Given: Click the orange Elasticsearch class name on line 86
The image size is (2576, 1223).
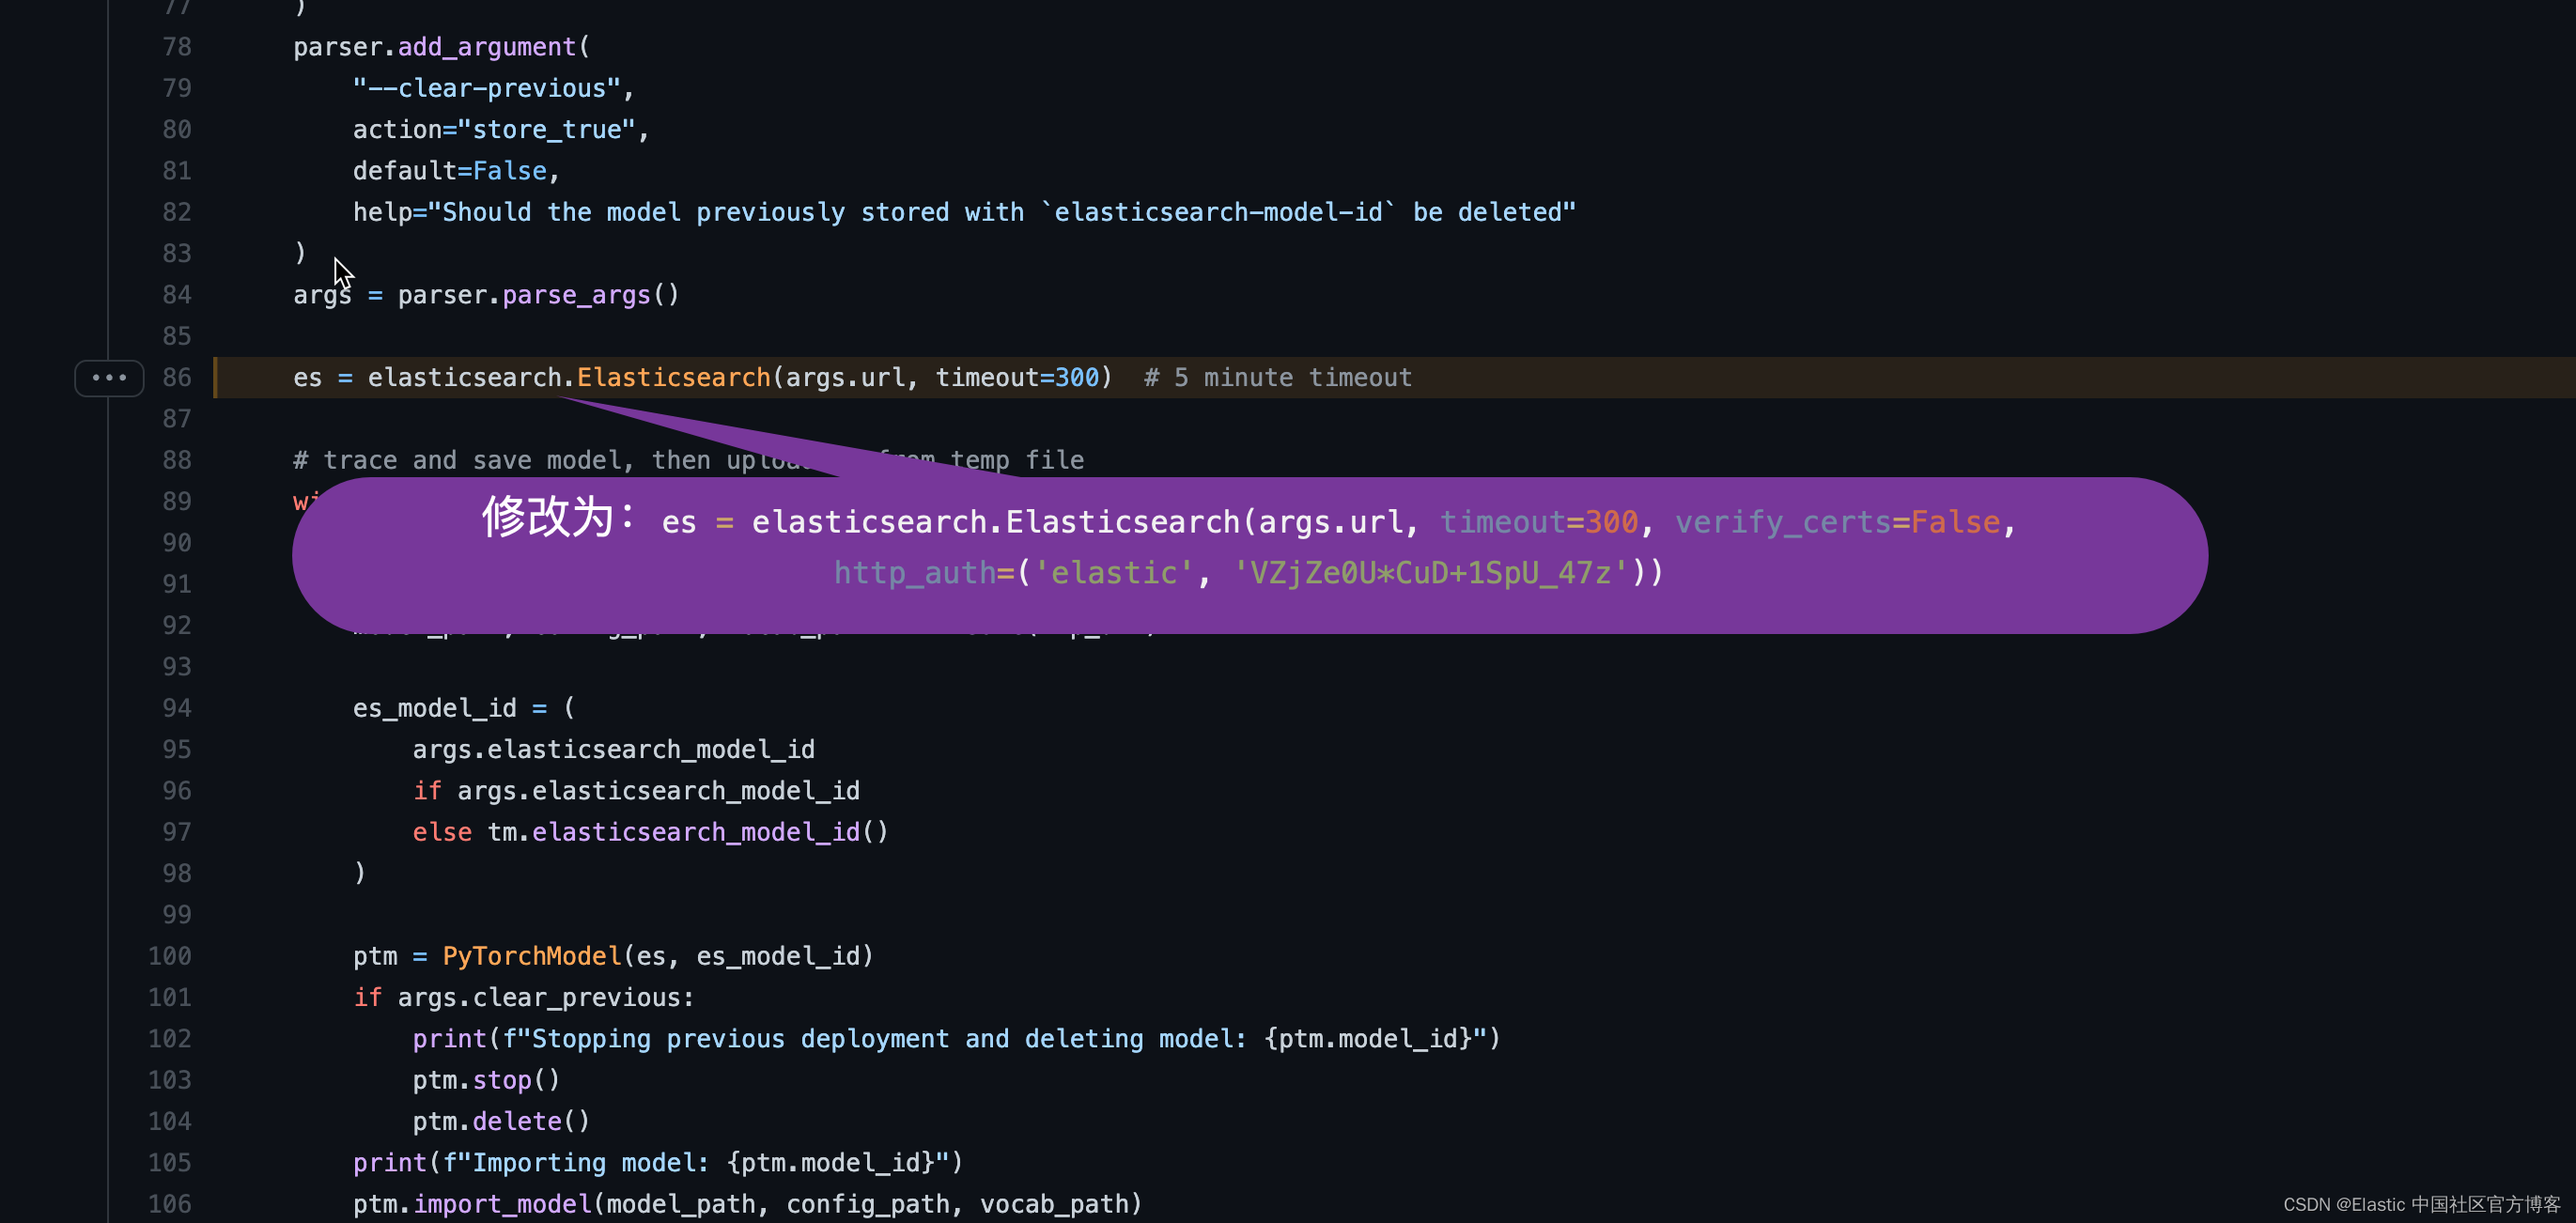Looking at the screenshot, I should (673, 378).
